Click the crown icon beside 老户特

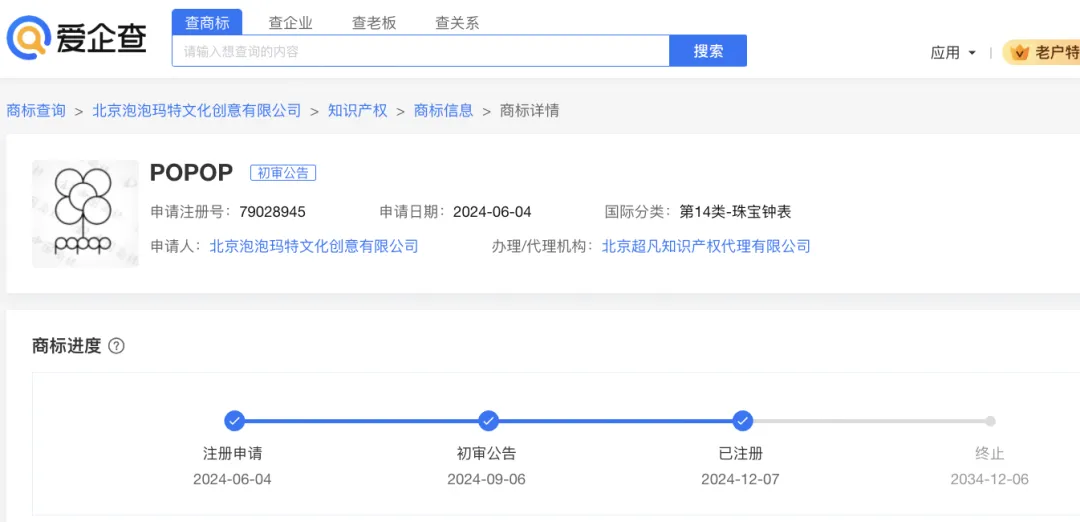coord(1020,53)
